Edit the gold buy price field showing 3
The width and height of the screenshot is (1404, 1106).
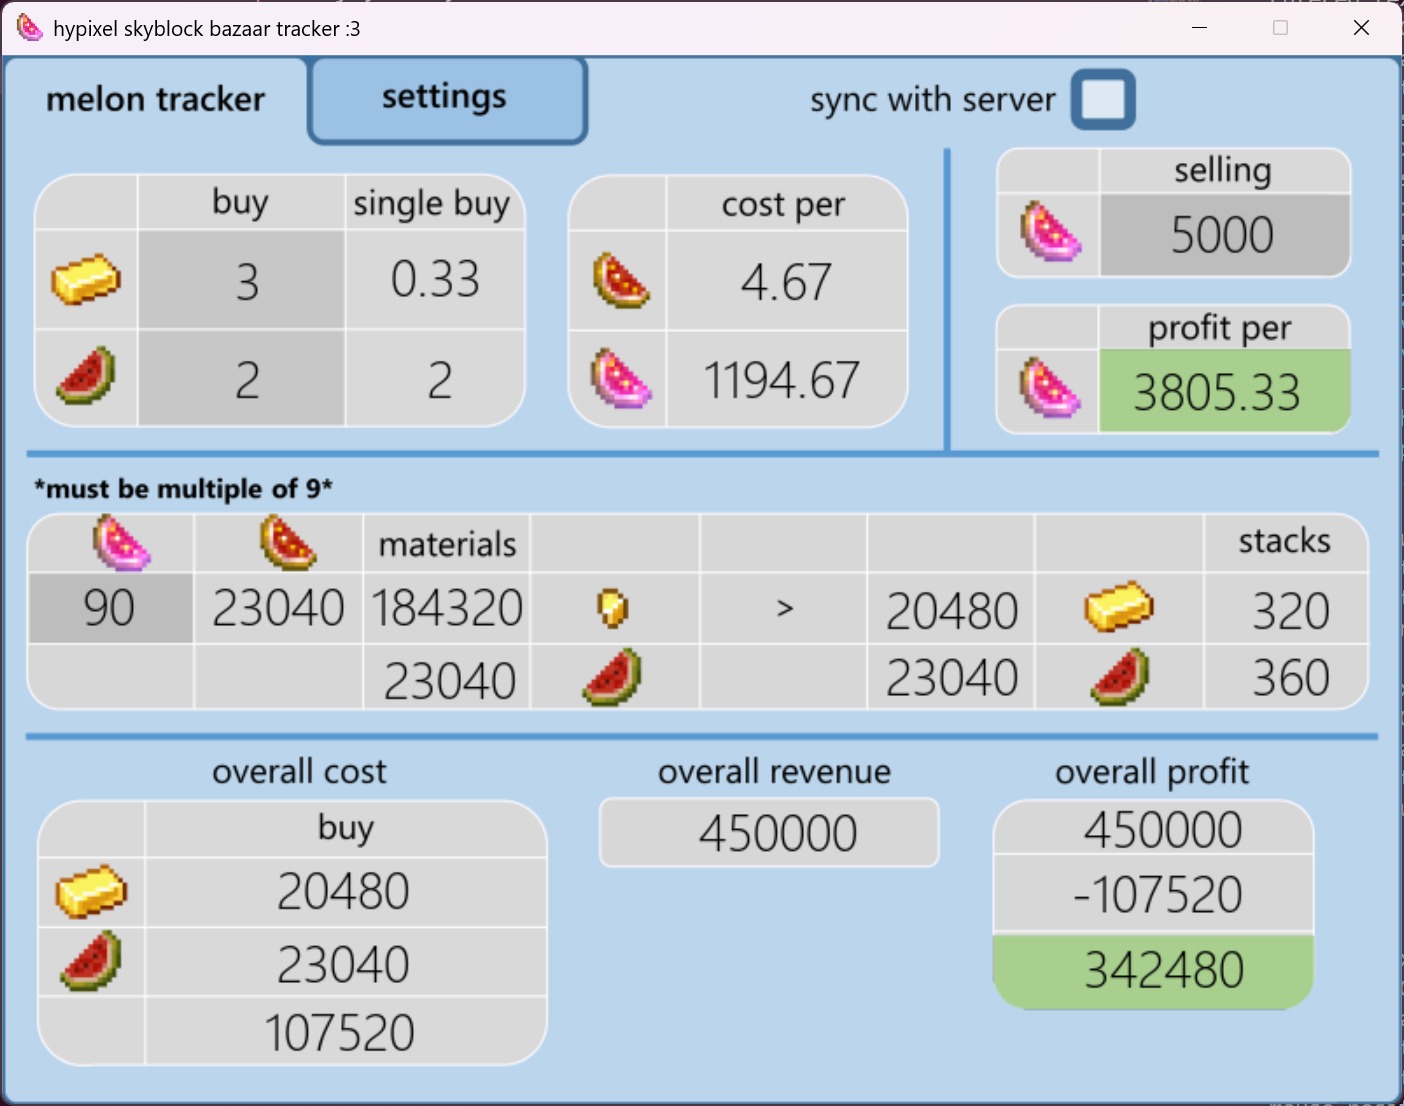click(x=242, y=280)
